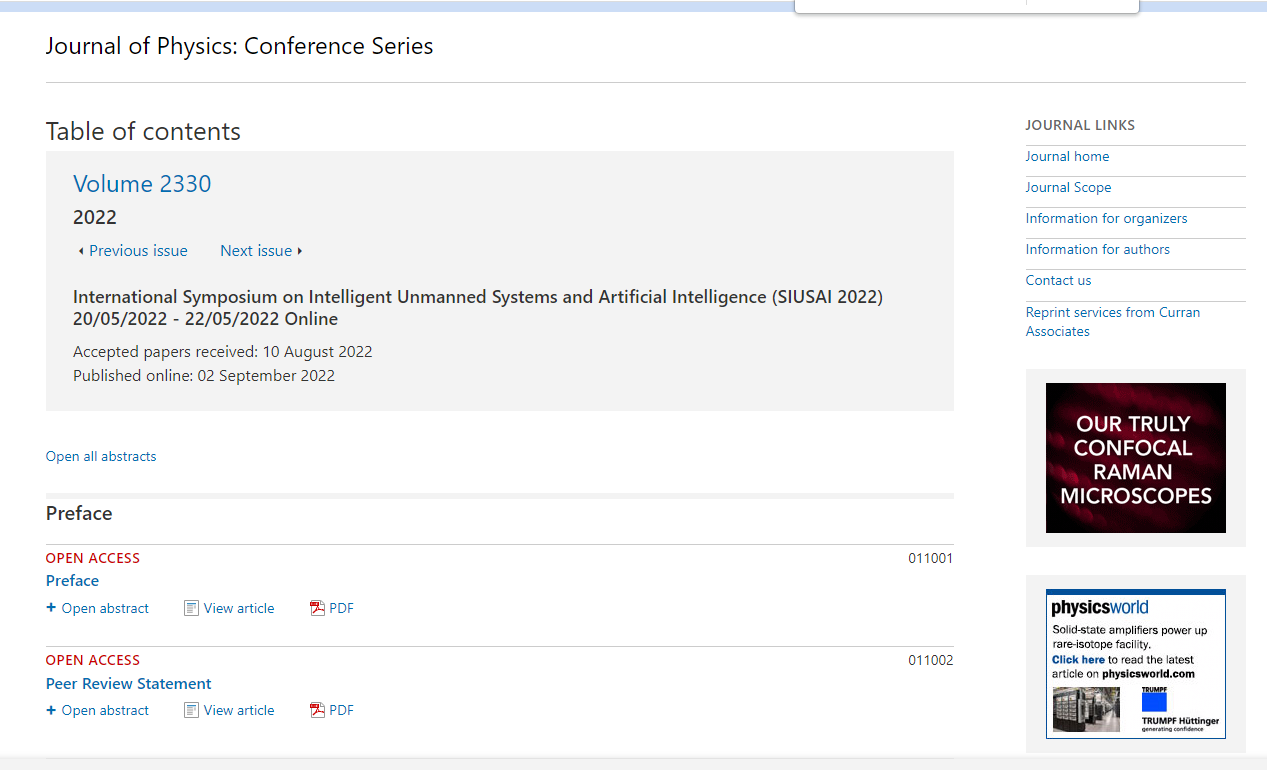This screenshot has width=1267, height=770.
Task: Go to the Next issue link
Action: (x=256, y=251)
